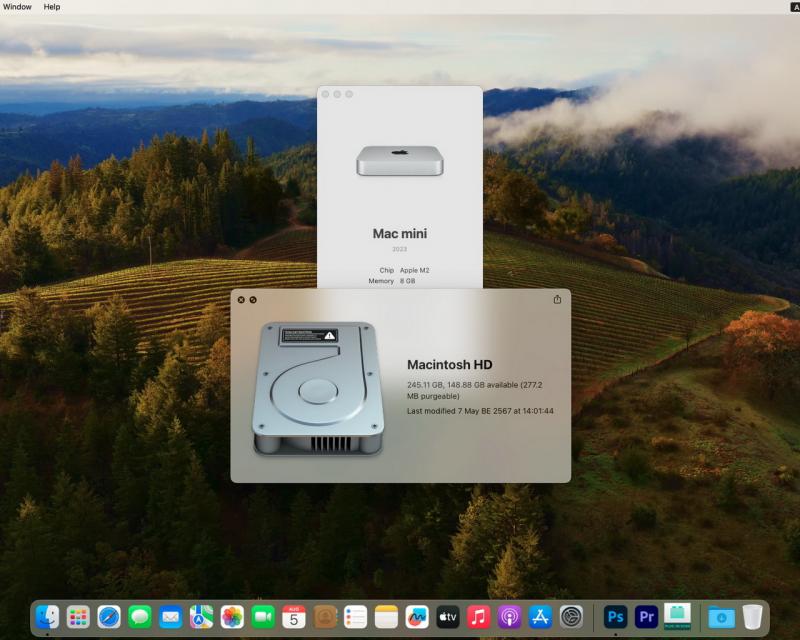
Task: Open the Trash in the Dock
Action: 752,617
